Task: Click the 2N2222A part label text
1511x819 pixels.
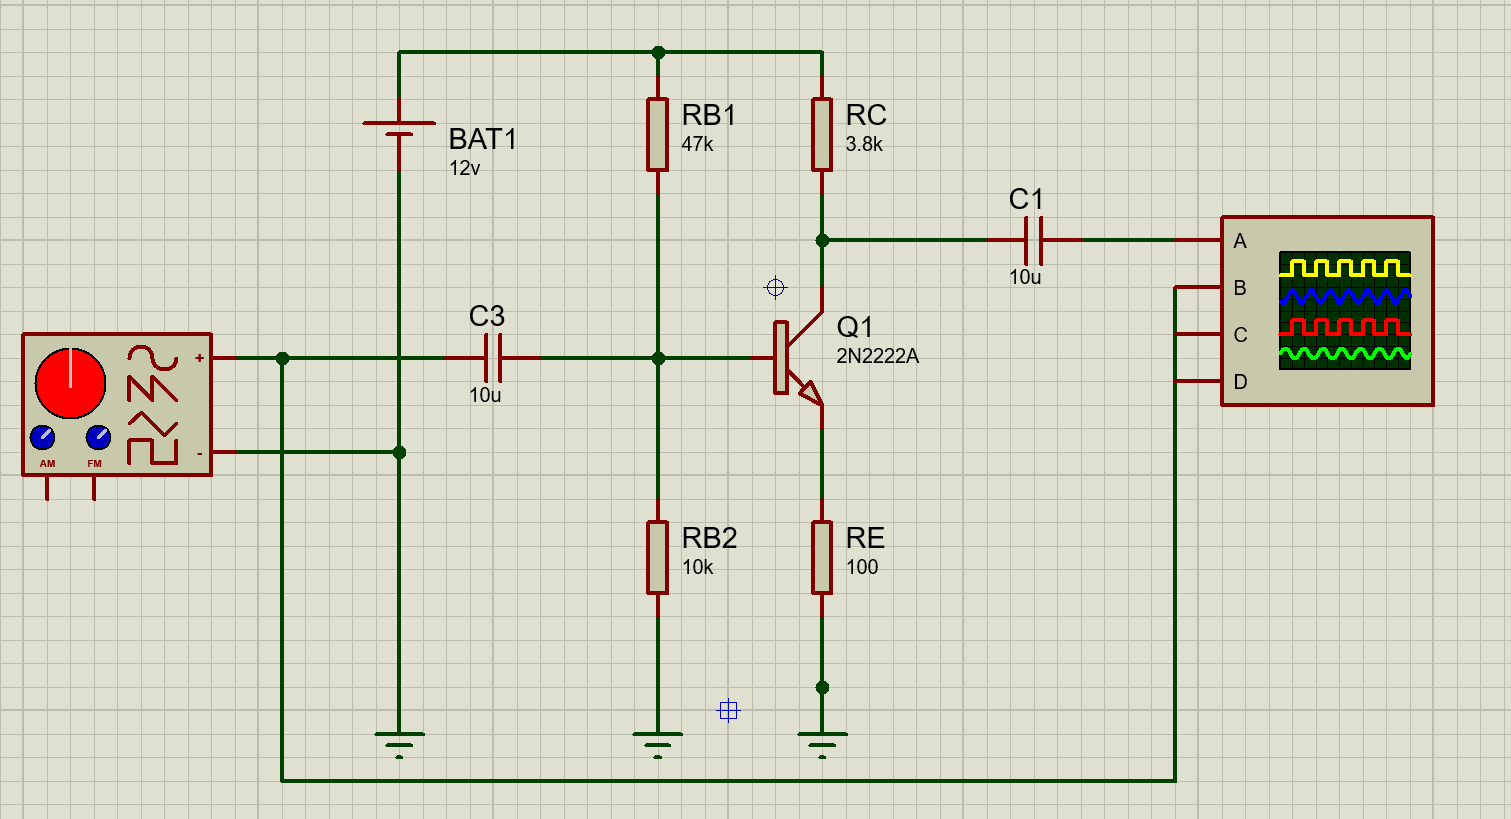Action: (x=877, y=356)
